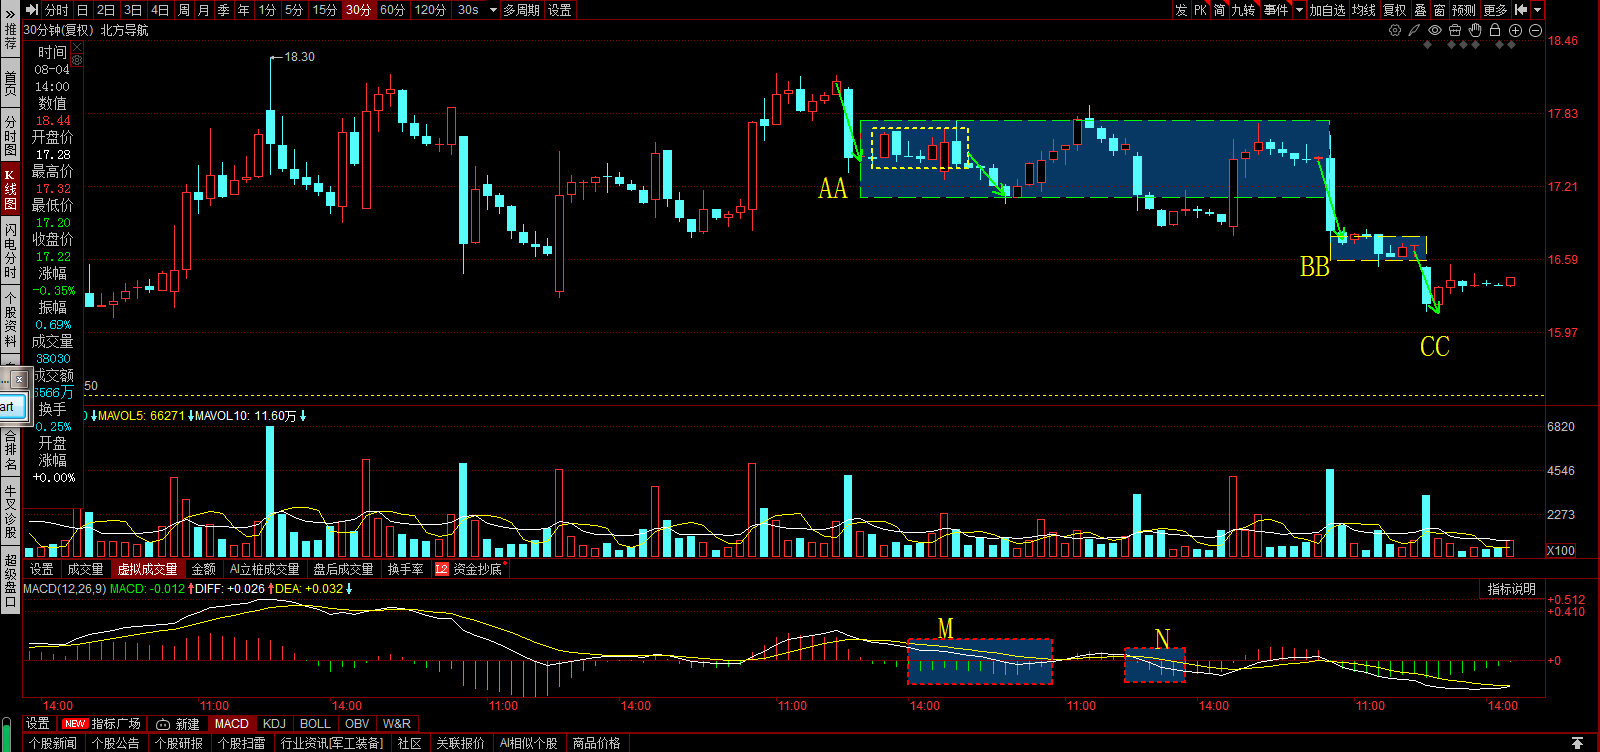Select the 周 weekly period

[x=184, y=9]
